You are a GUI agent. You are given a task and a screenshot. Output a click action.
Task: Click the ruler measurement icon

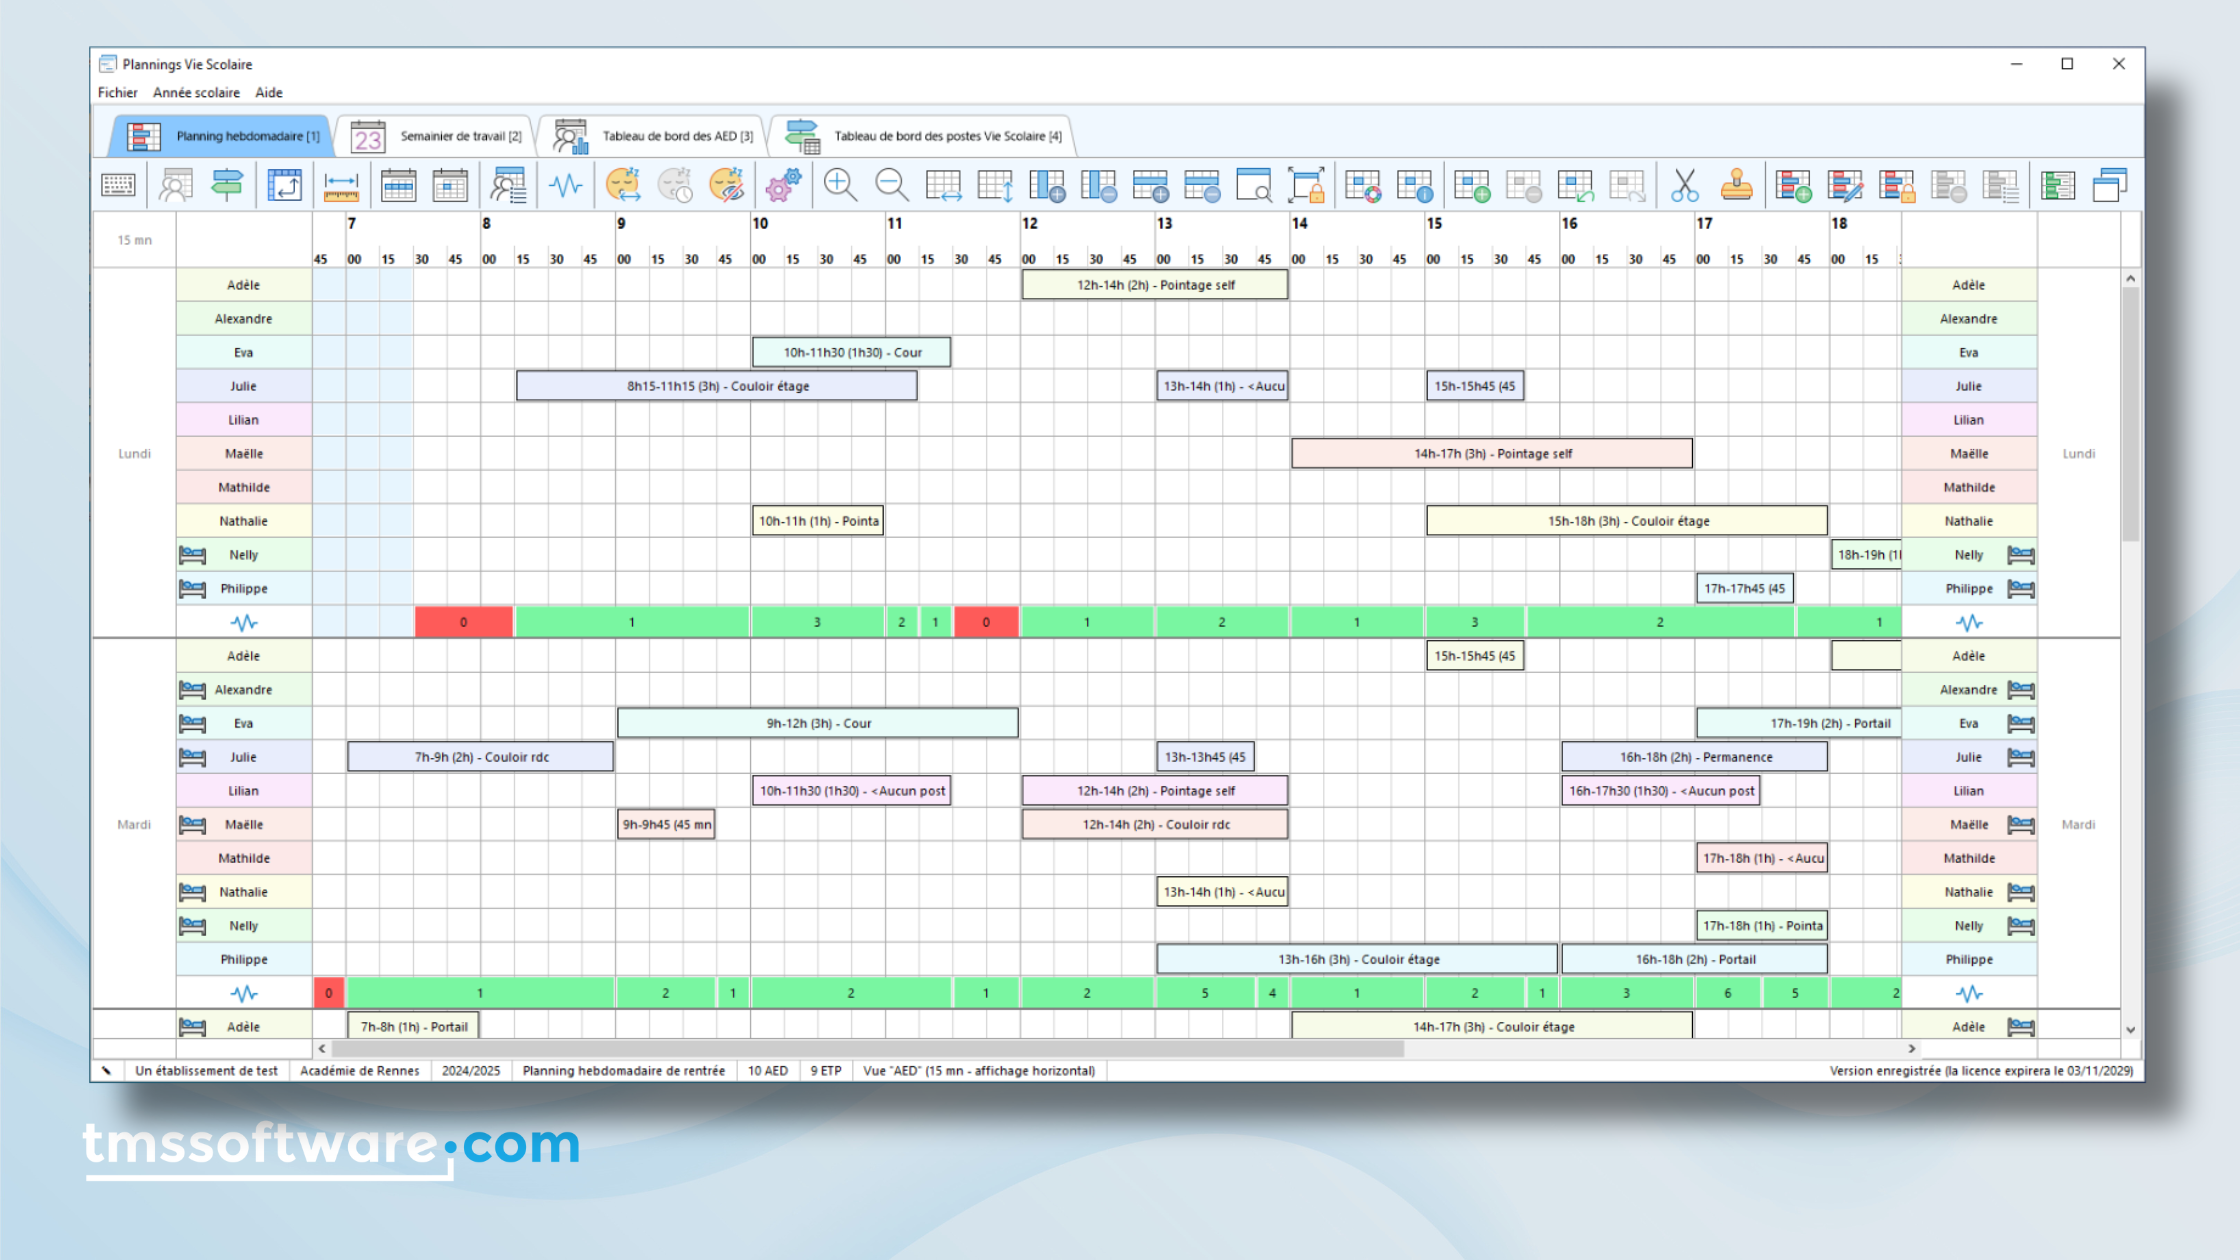(341, 185)
